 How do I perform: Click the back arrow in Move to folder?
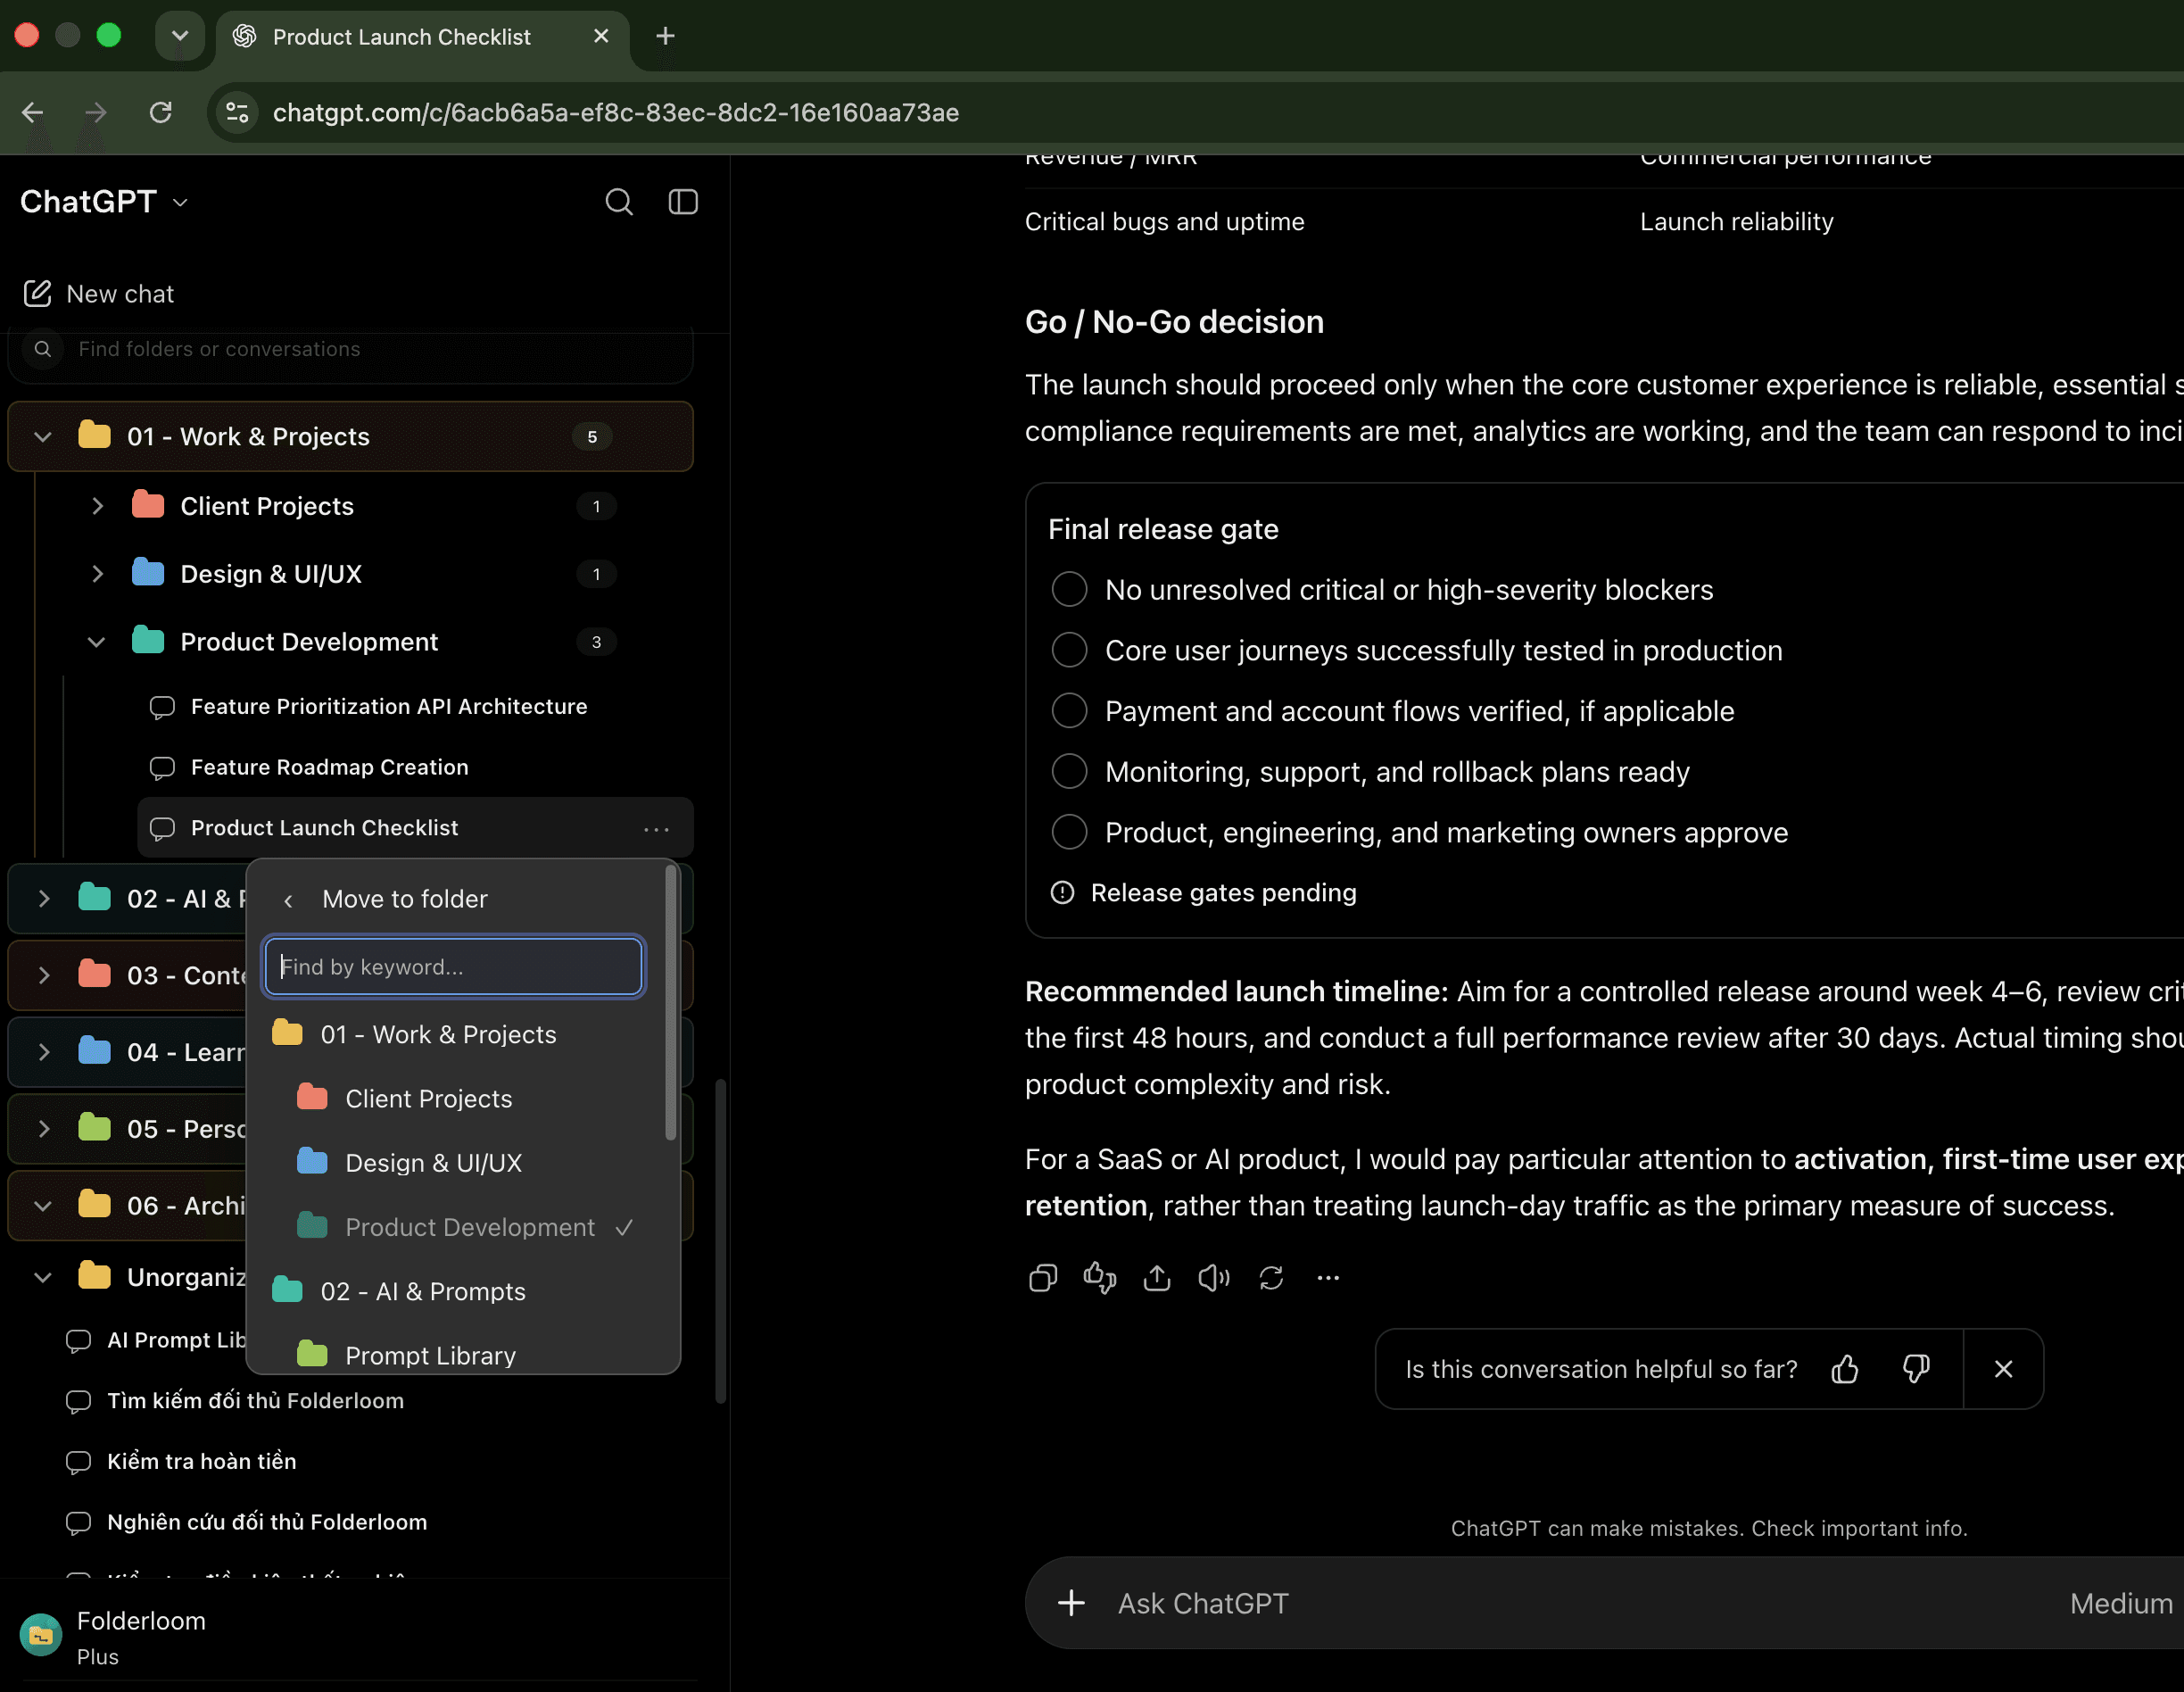[288, 900]
